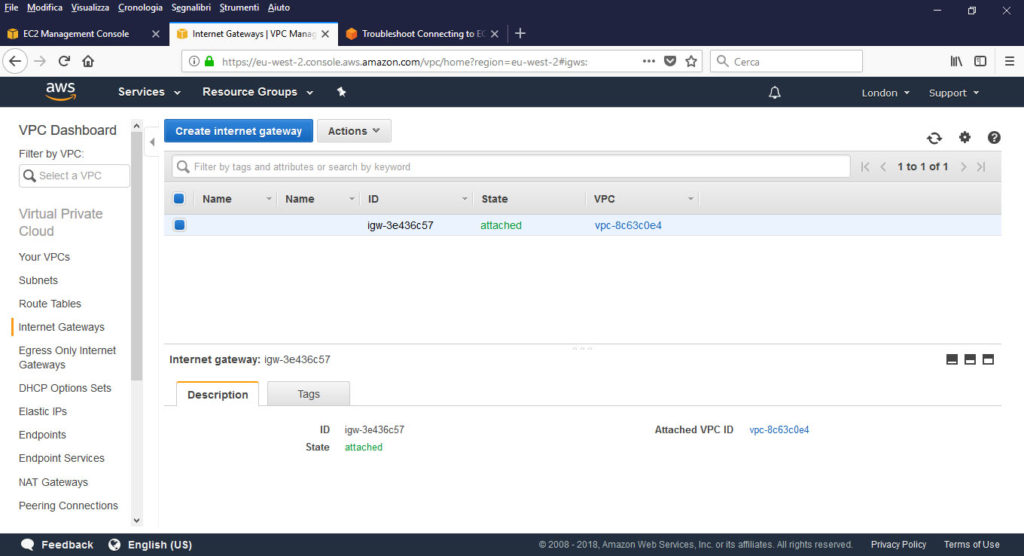Open the help question mark icon
1024x556 pixels.
click(x=994, y=137)
